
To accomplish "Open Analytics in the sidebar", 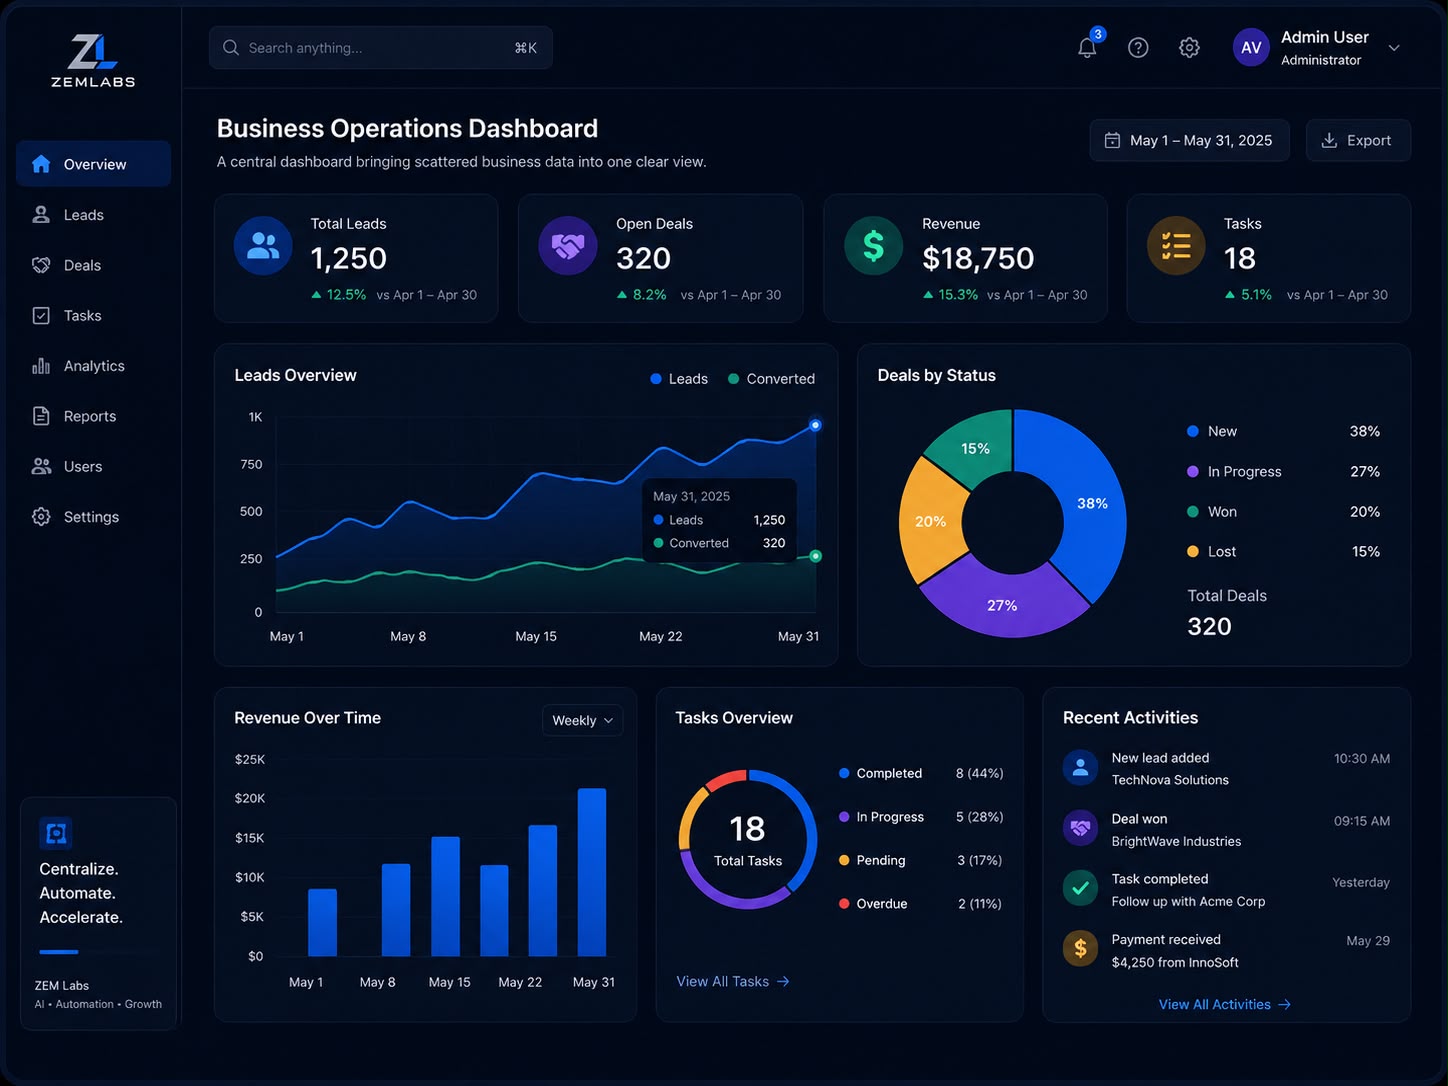I will [x=93, y=366].
